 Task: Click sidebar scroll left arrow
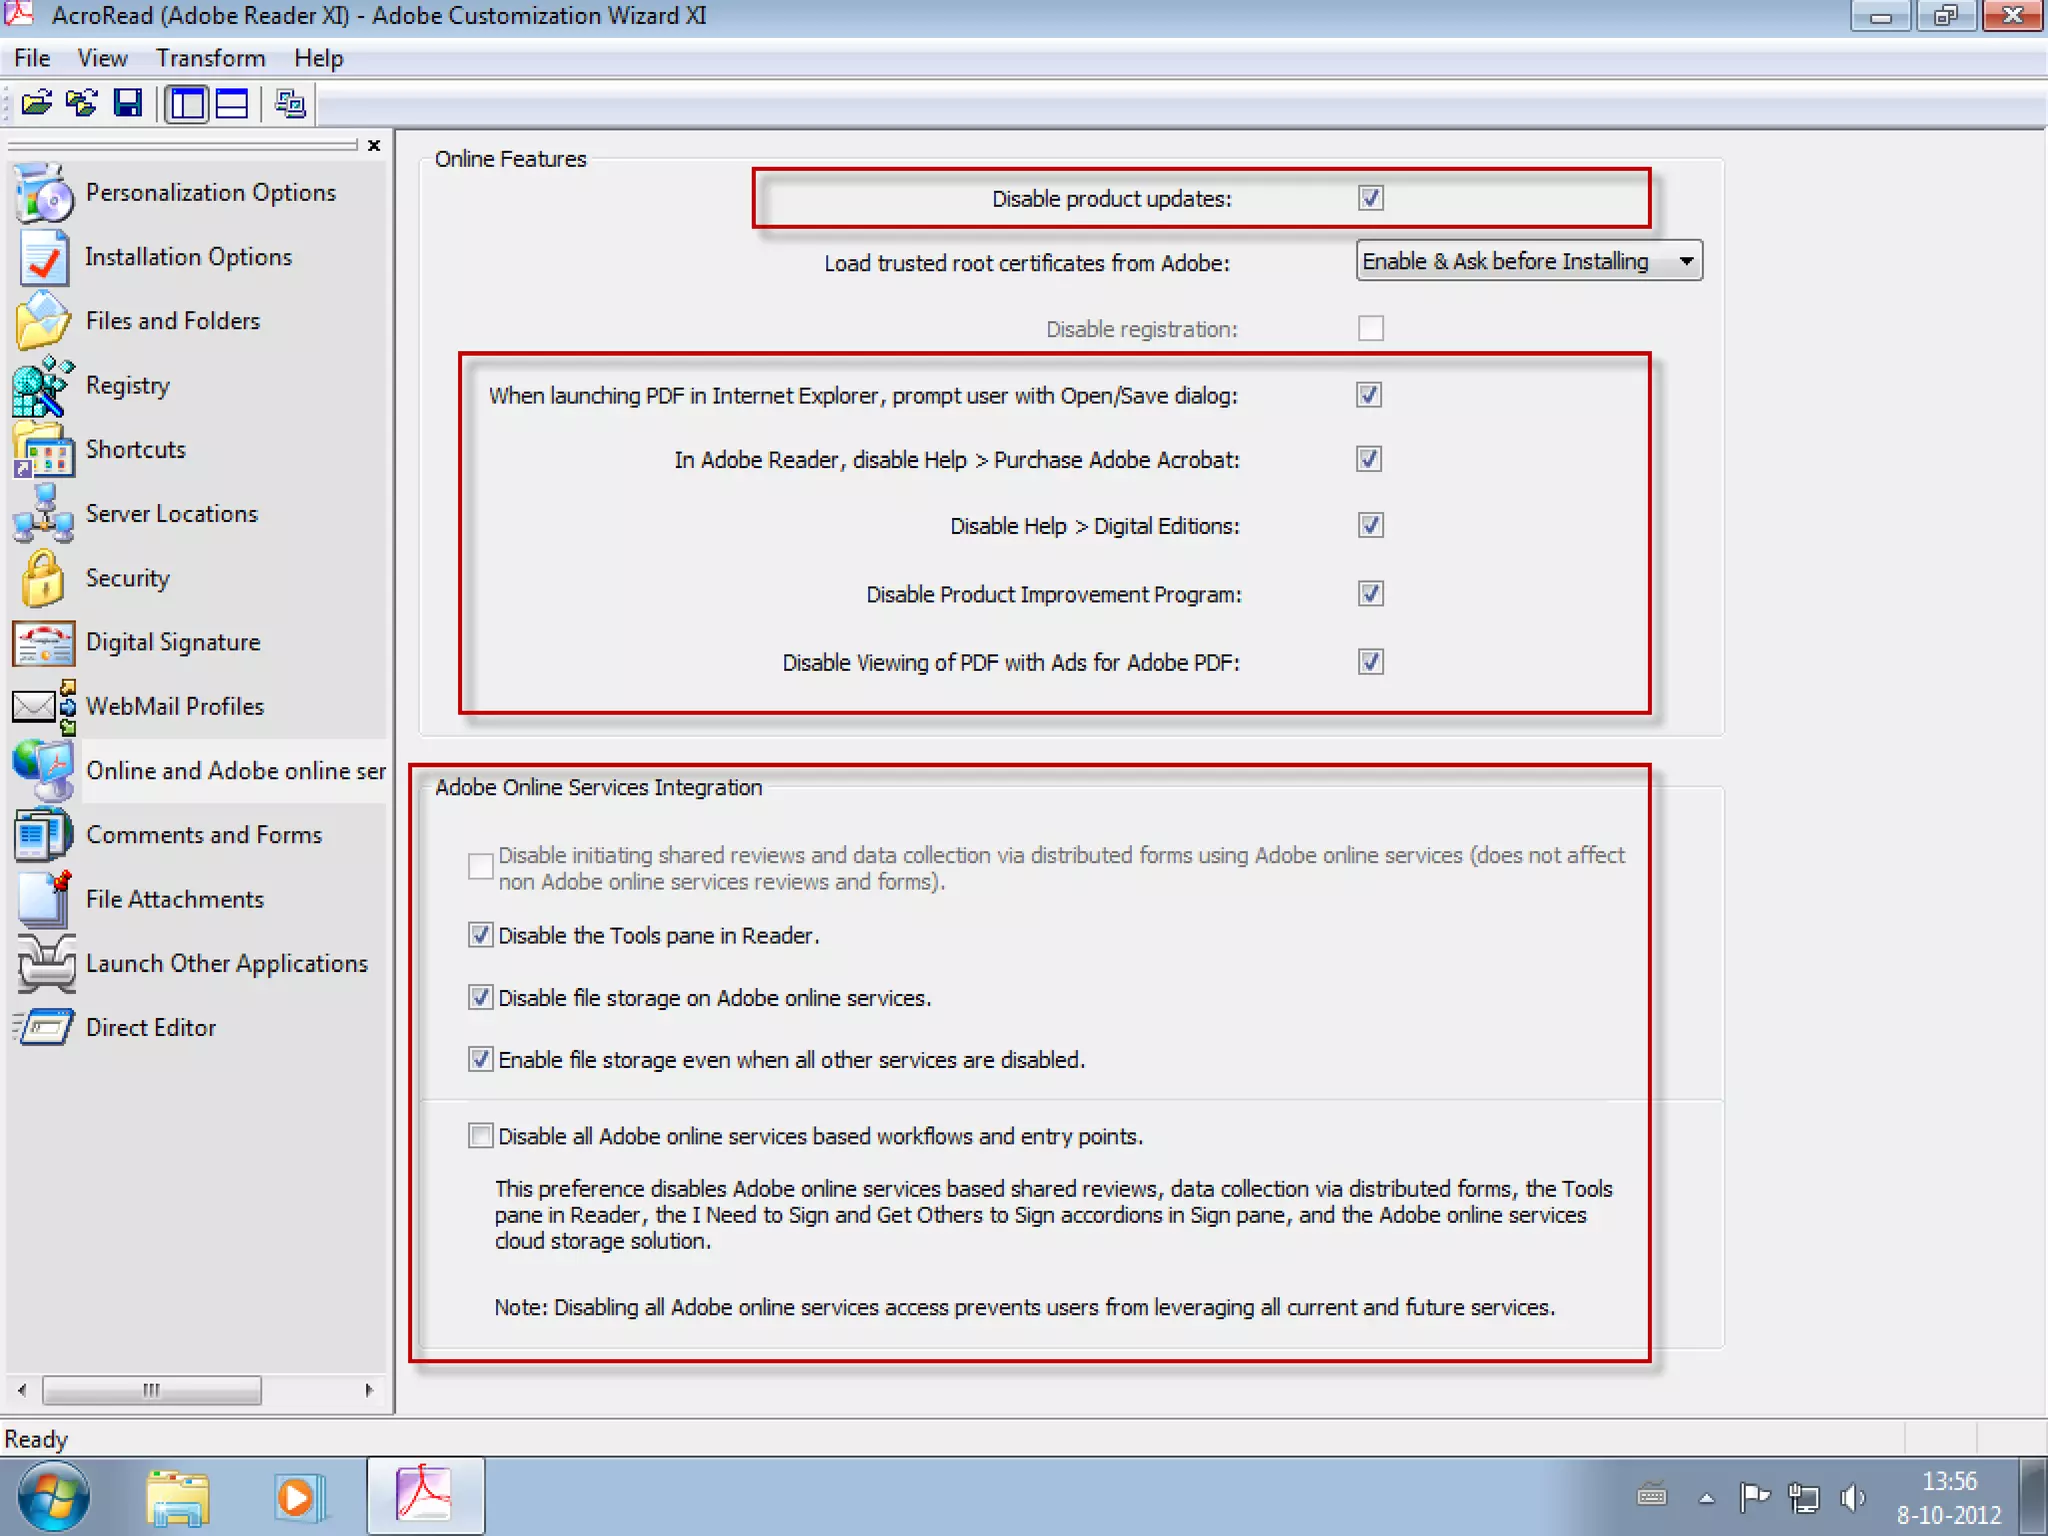pos(22,1390)
